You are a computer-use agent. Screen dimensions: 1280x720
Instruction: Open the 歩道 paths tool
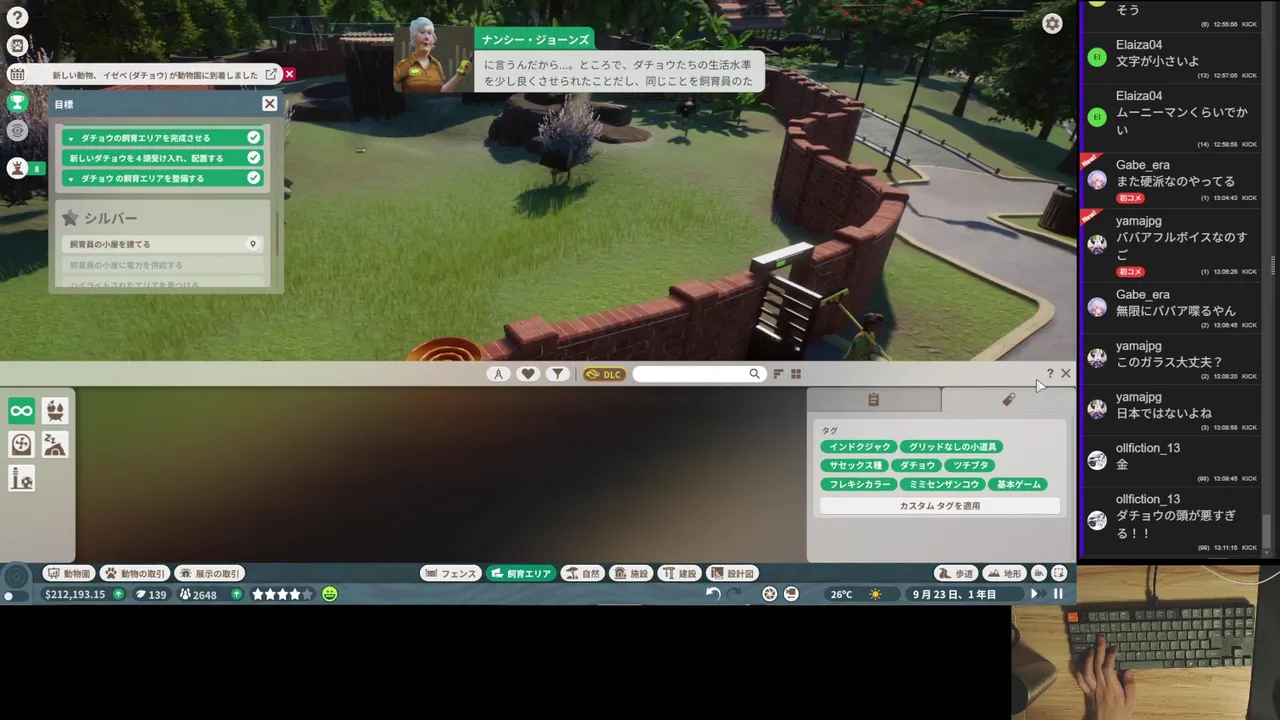coord(956,574)
